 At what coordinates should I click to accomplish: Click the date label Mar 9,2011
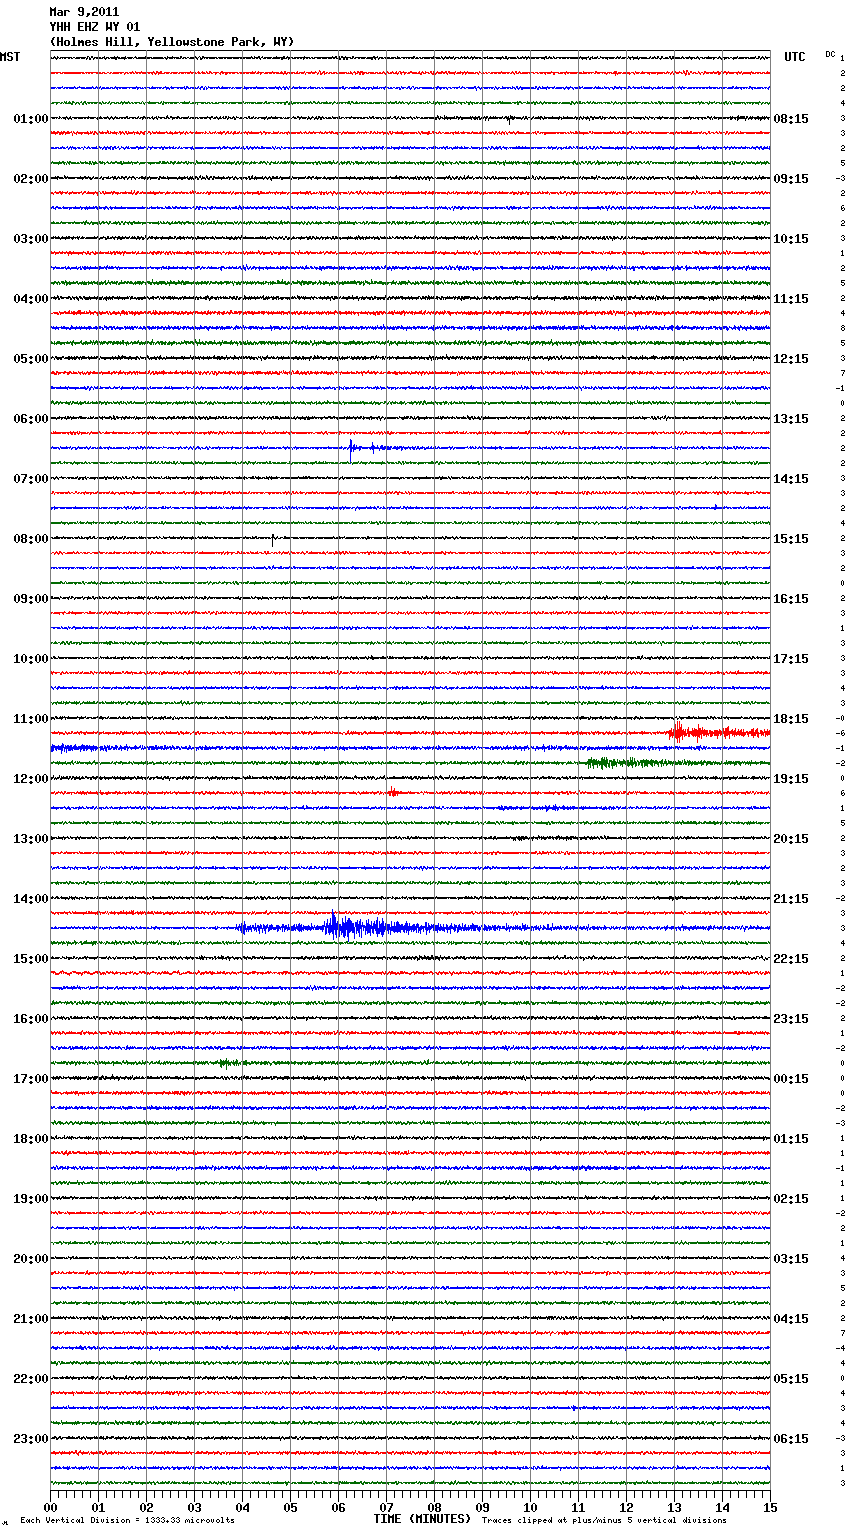pyautogui.click(x=84, y=12)
